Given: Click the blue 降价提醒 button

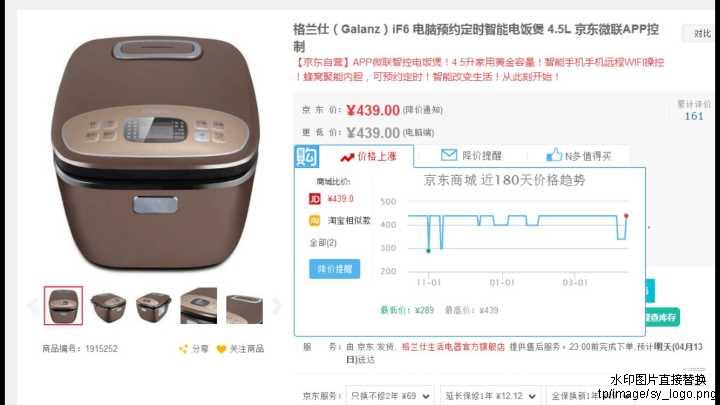Looking at the screenshot, I should coord(335,269).
